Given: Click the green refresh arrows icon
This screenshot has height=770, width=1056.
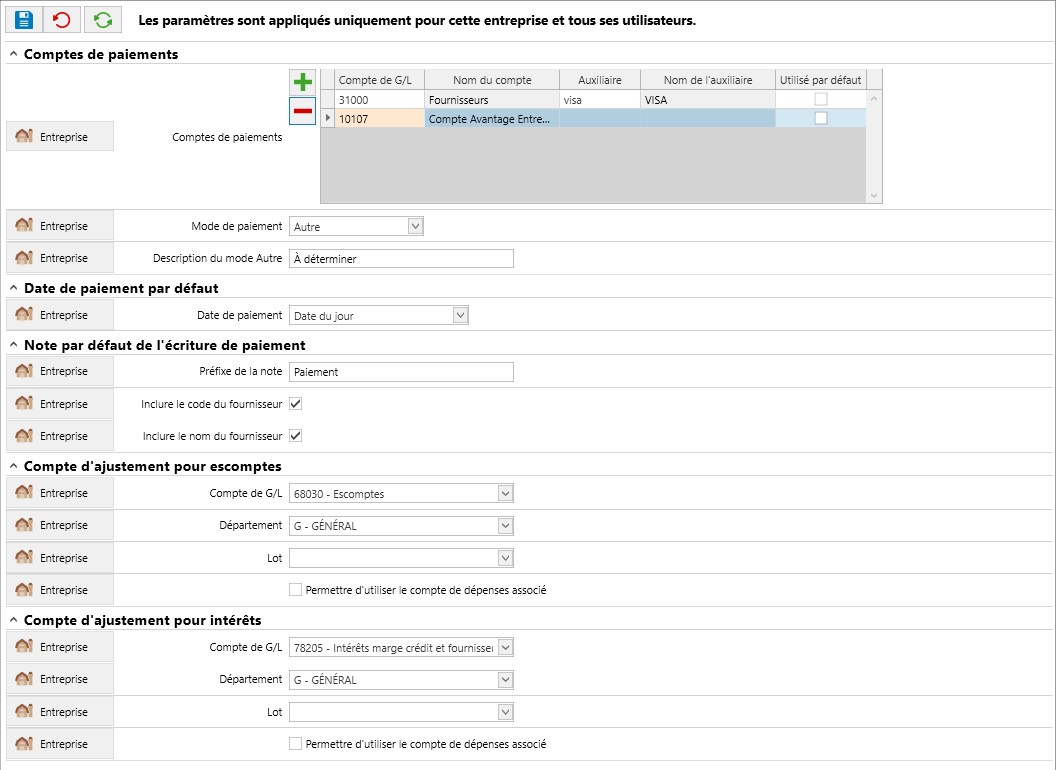Looking at the screenshot, I should point(103,20).
